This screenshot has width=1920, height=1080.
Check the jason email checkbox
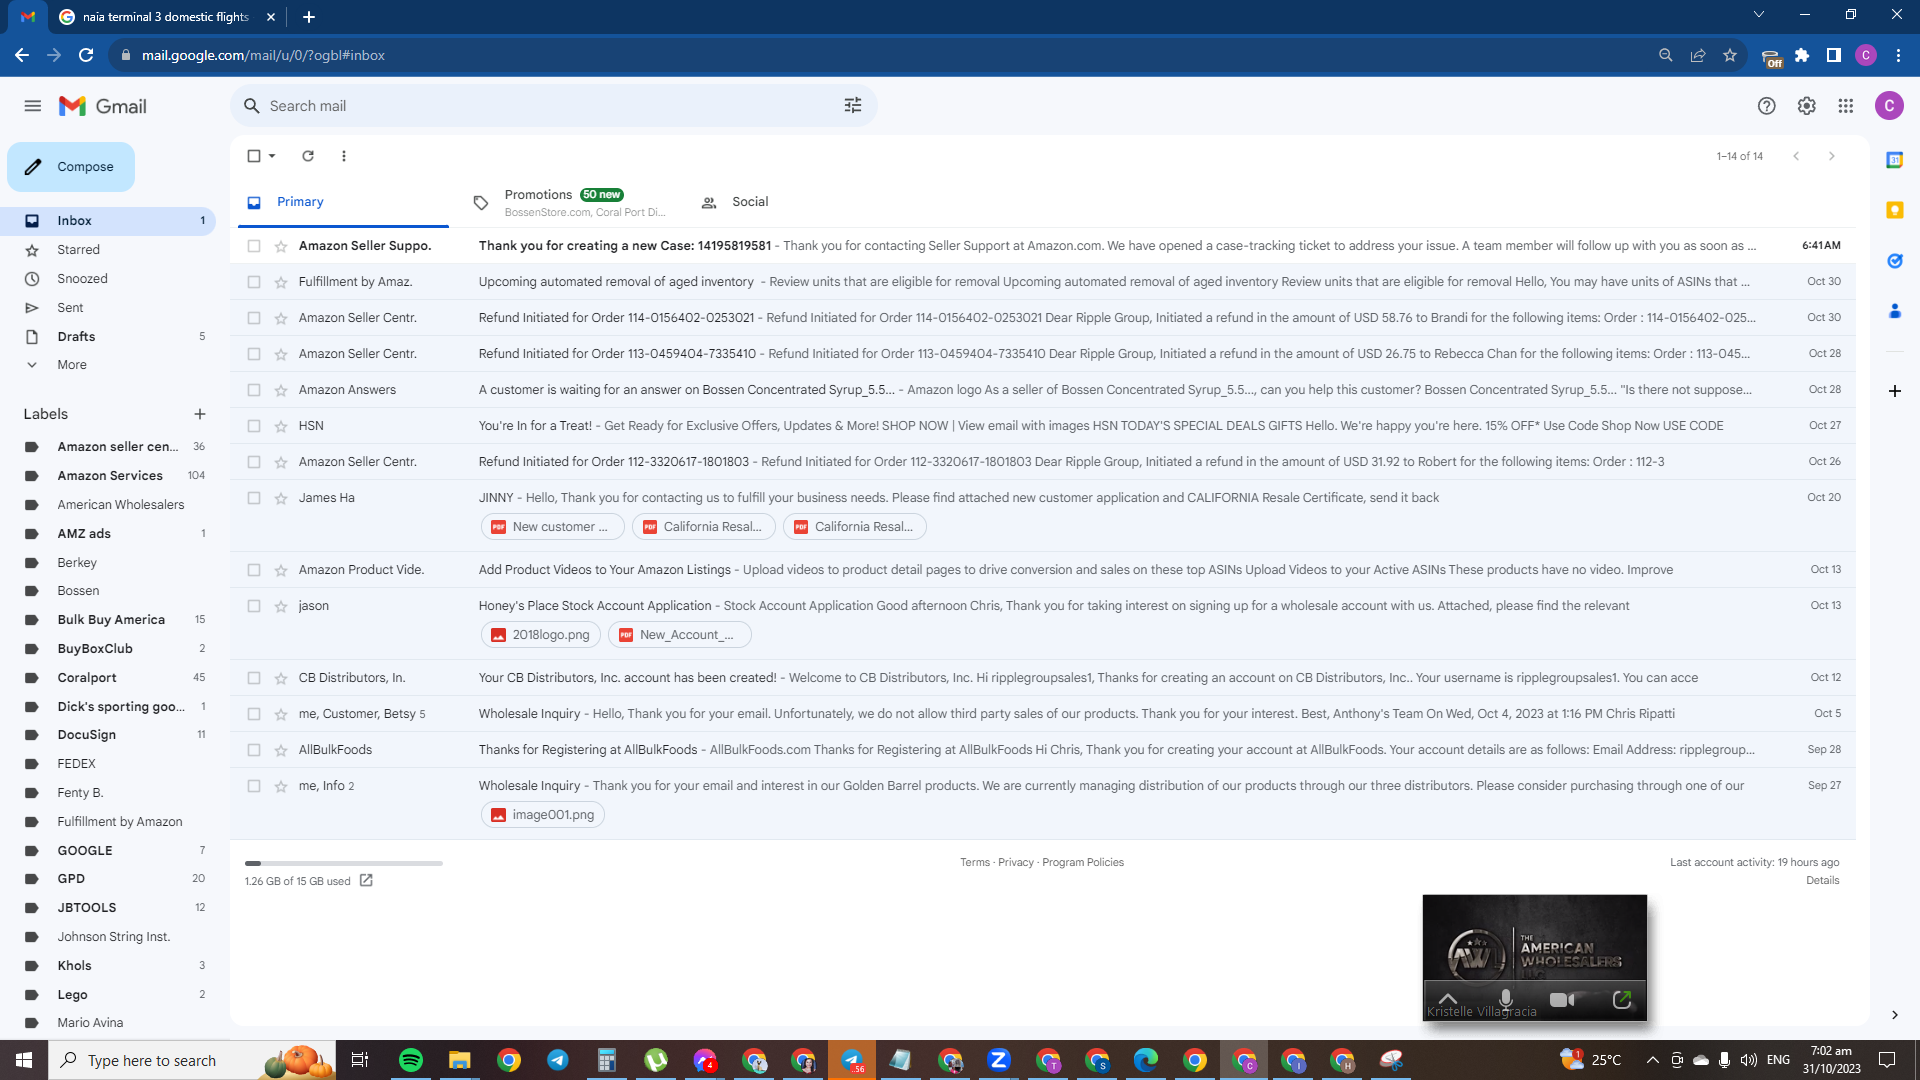click(x=254, y=606)
